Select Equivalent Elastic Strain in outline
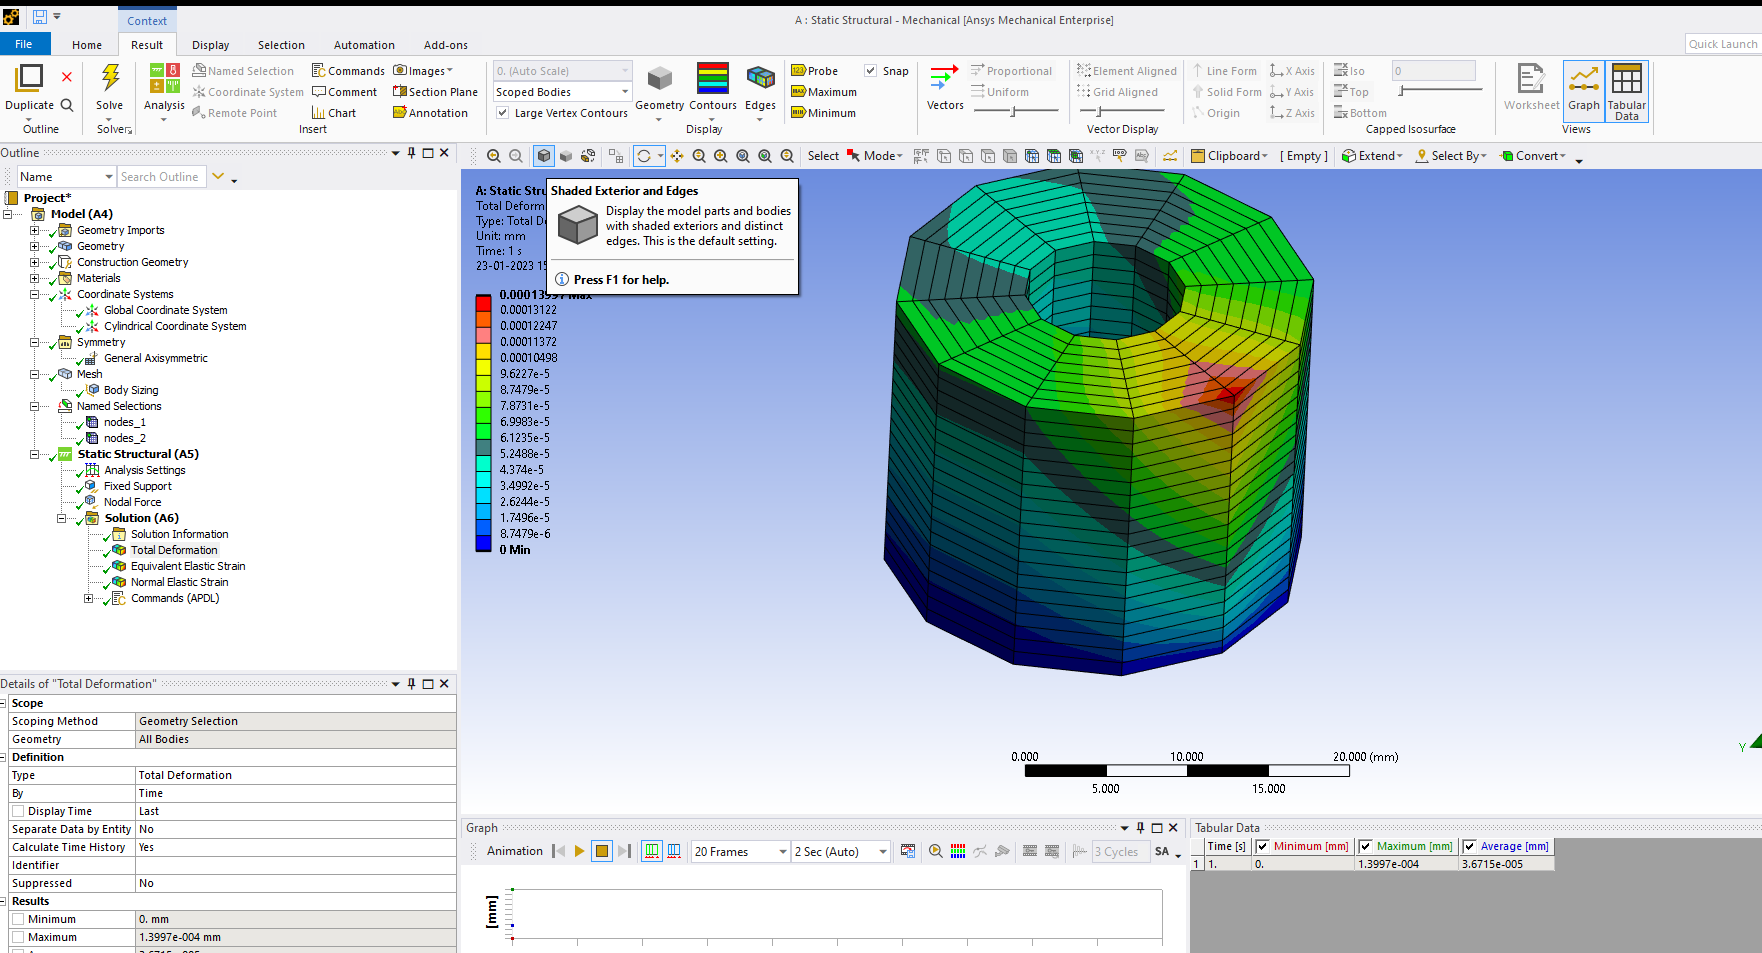The height and width of the screenshot is (953, 1762). click(x=187, y=566)
